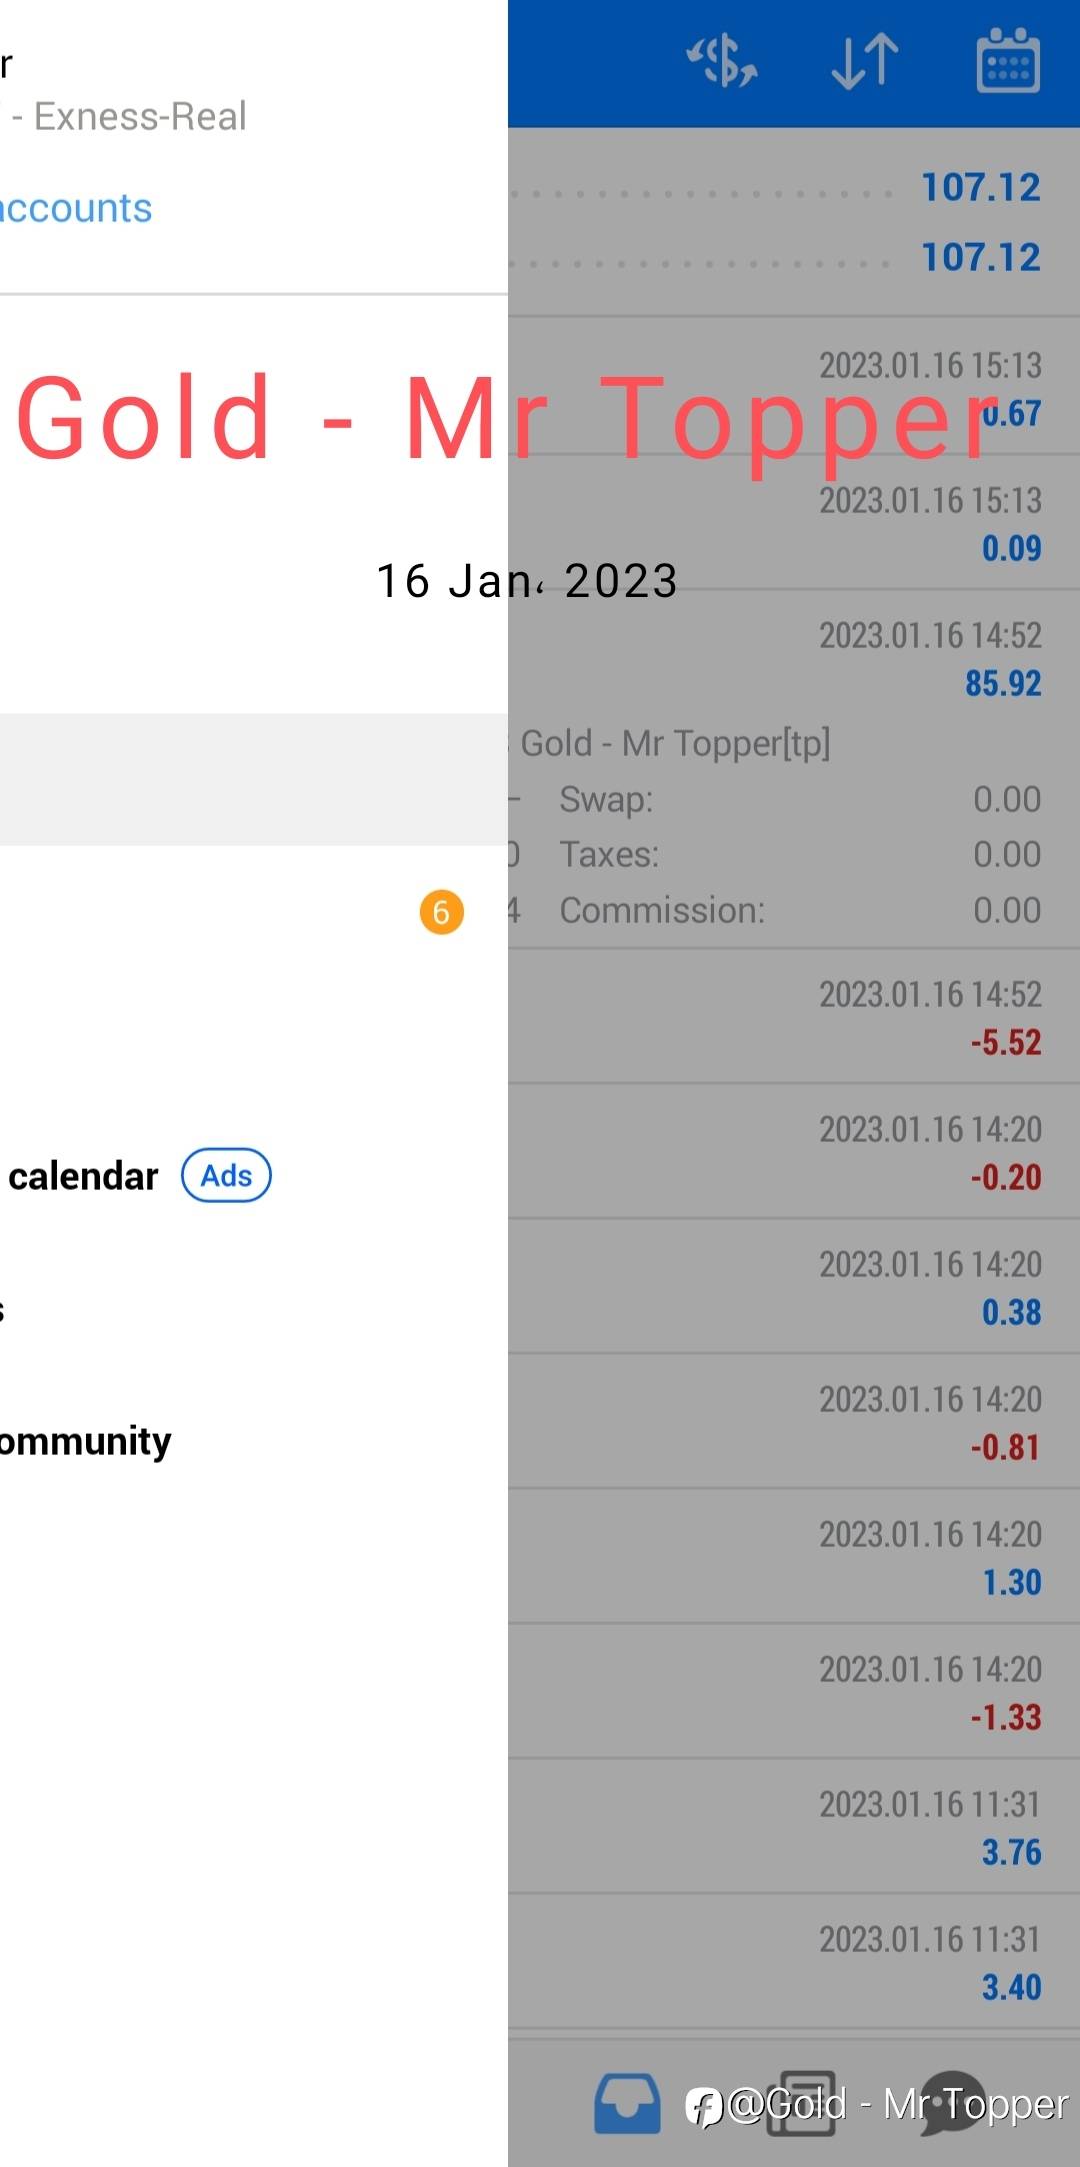Tap the 3.40 profit trade row
Viewport: 1080px width, 2167px height.
[793, 1962]
